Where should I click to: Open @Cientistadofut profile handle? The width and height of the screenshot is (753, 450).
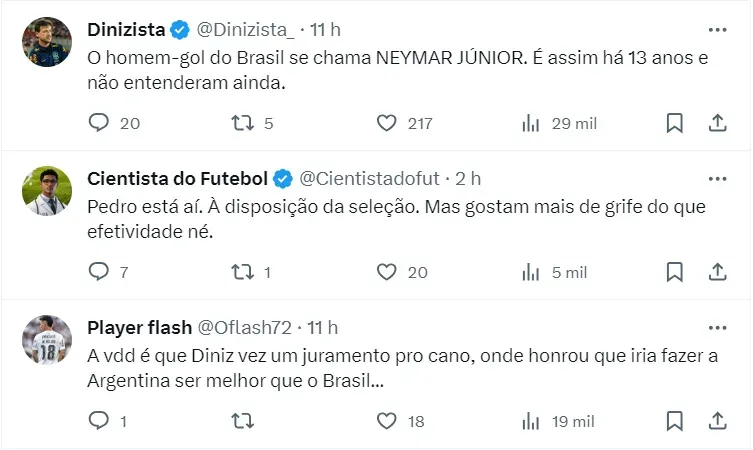369,178
